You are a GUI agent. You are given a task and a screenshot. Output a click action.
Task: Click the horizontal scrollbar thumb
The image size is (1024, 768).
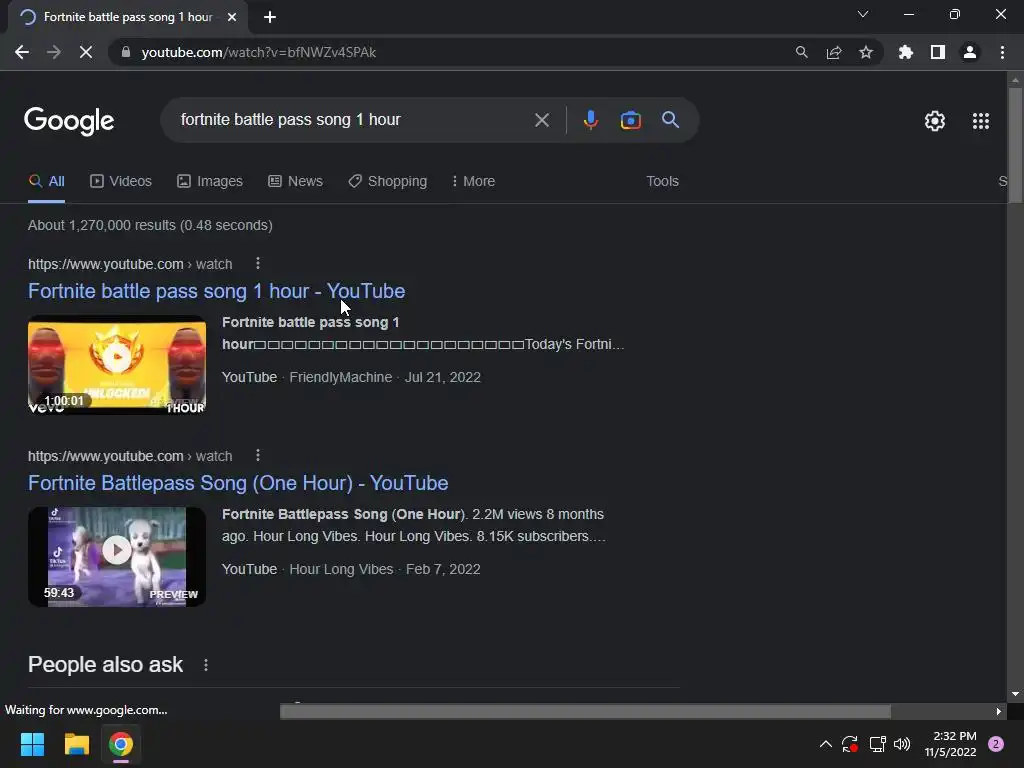(x=585, y=711)
